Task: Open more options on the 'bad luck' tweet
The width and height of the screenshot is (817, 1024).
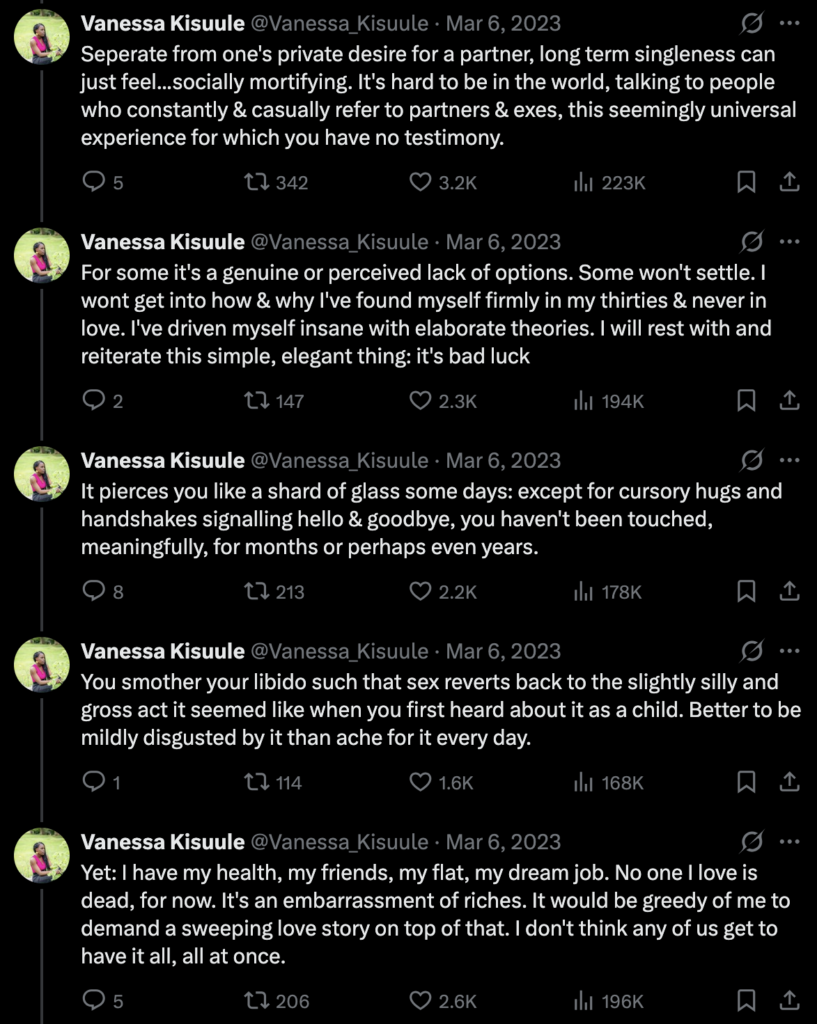Action: (788, 242)
